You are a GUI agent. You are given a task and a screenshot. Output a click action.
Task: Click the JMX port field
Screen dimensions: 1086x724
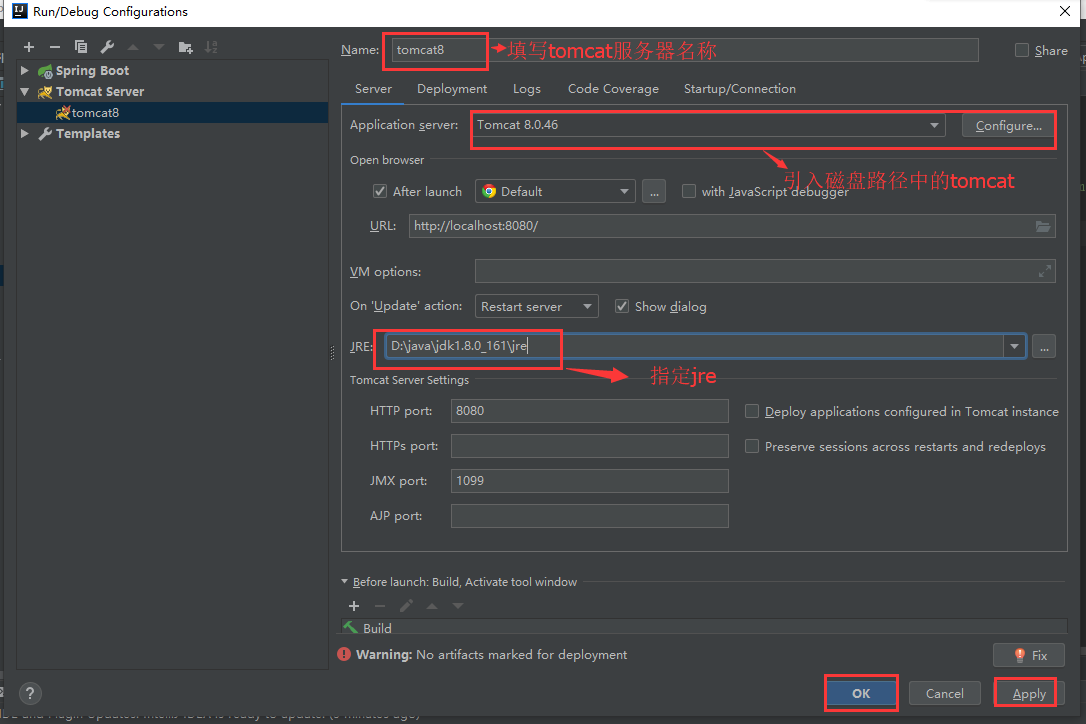click(589, 481)
